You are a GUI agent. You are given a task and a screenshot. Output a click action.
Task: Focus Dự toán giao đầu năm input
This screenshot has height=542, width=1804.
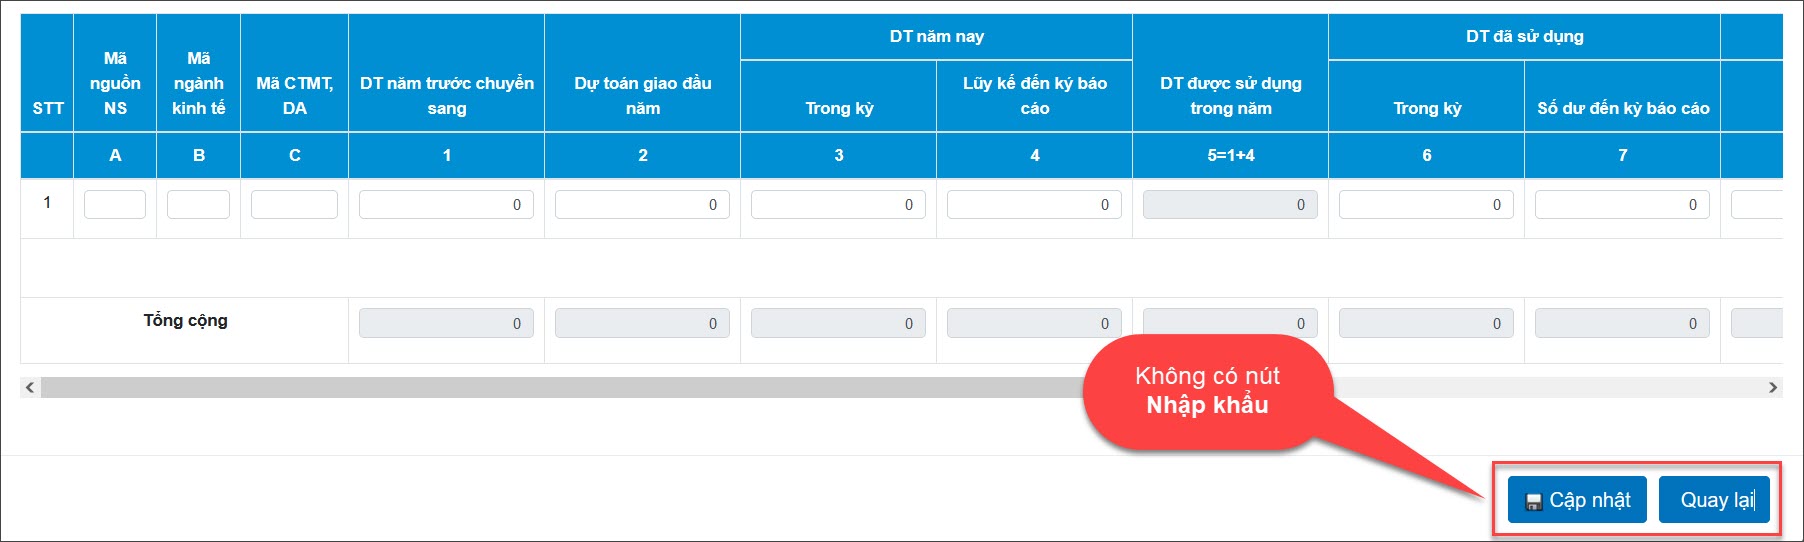point(642,204)
